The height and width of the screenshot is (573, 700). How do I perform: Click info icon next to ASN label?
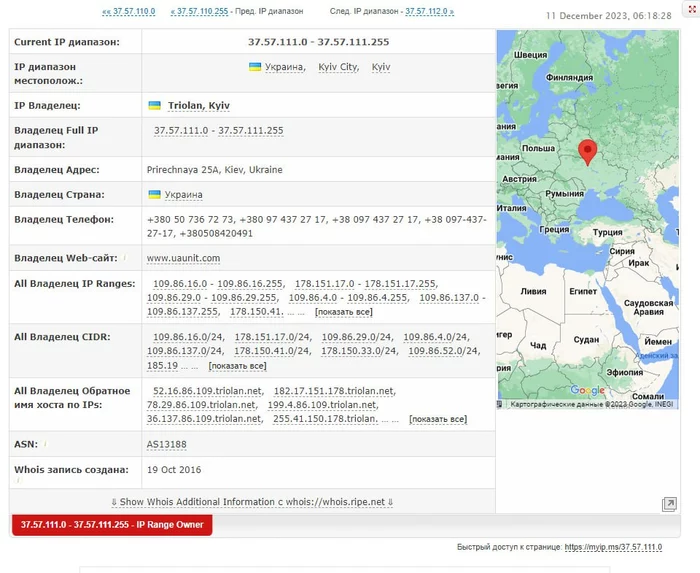click(x=45, y=444)
